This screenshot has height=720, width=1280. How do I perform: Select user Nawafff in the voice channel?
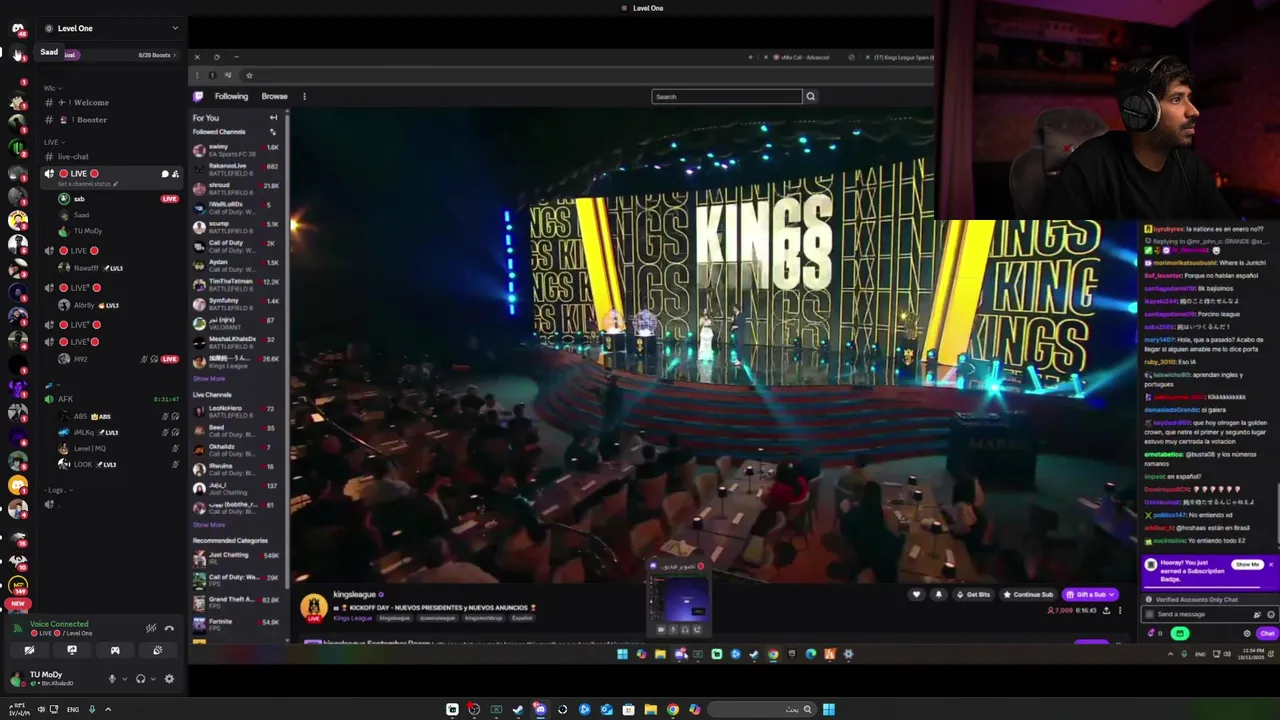pos(86,268)
